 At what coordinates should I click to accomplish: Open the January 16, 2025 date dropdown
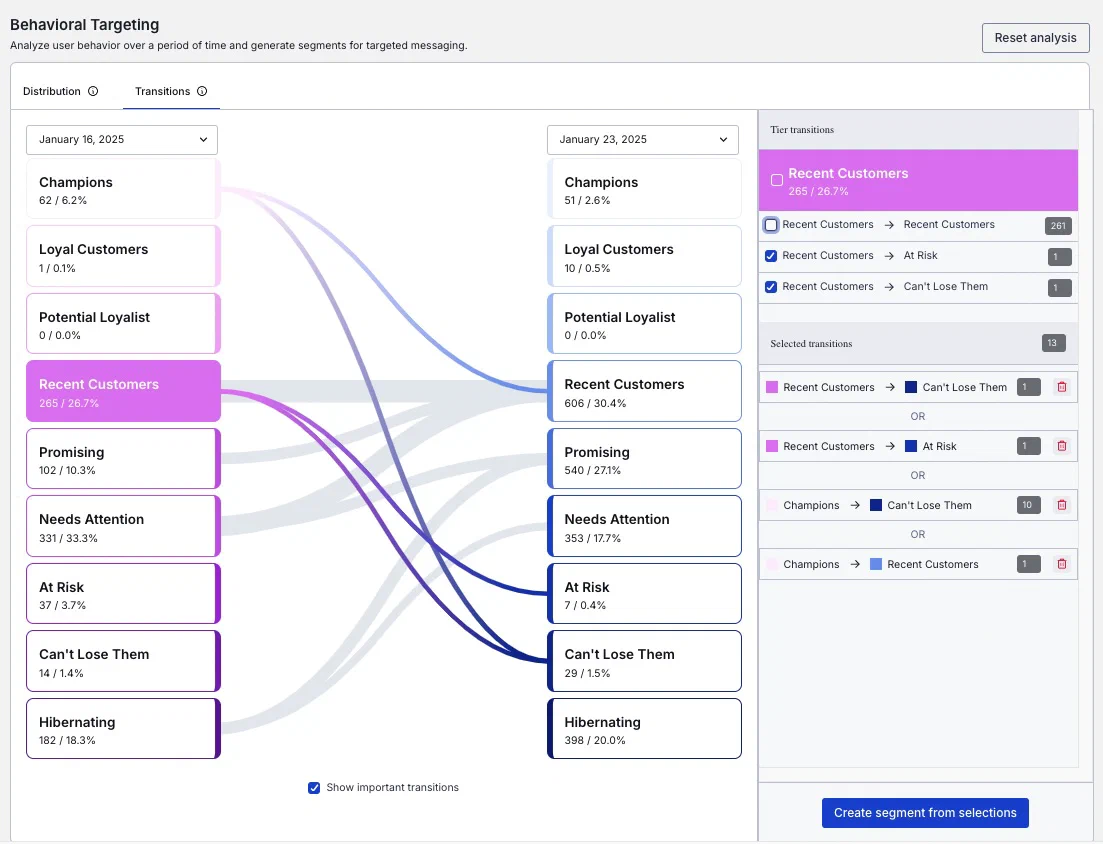pos(121,140)
